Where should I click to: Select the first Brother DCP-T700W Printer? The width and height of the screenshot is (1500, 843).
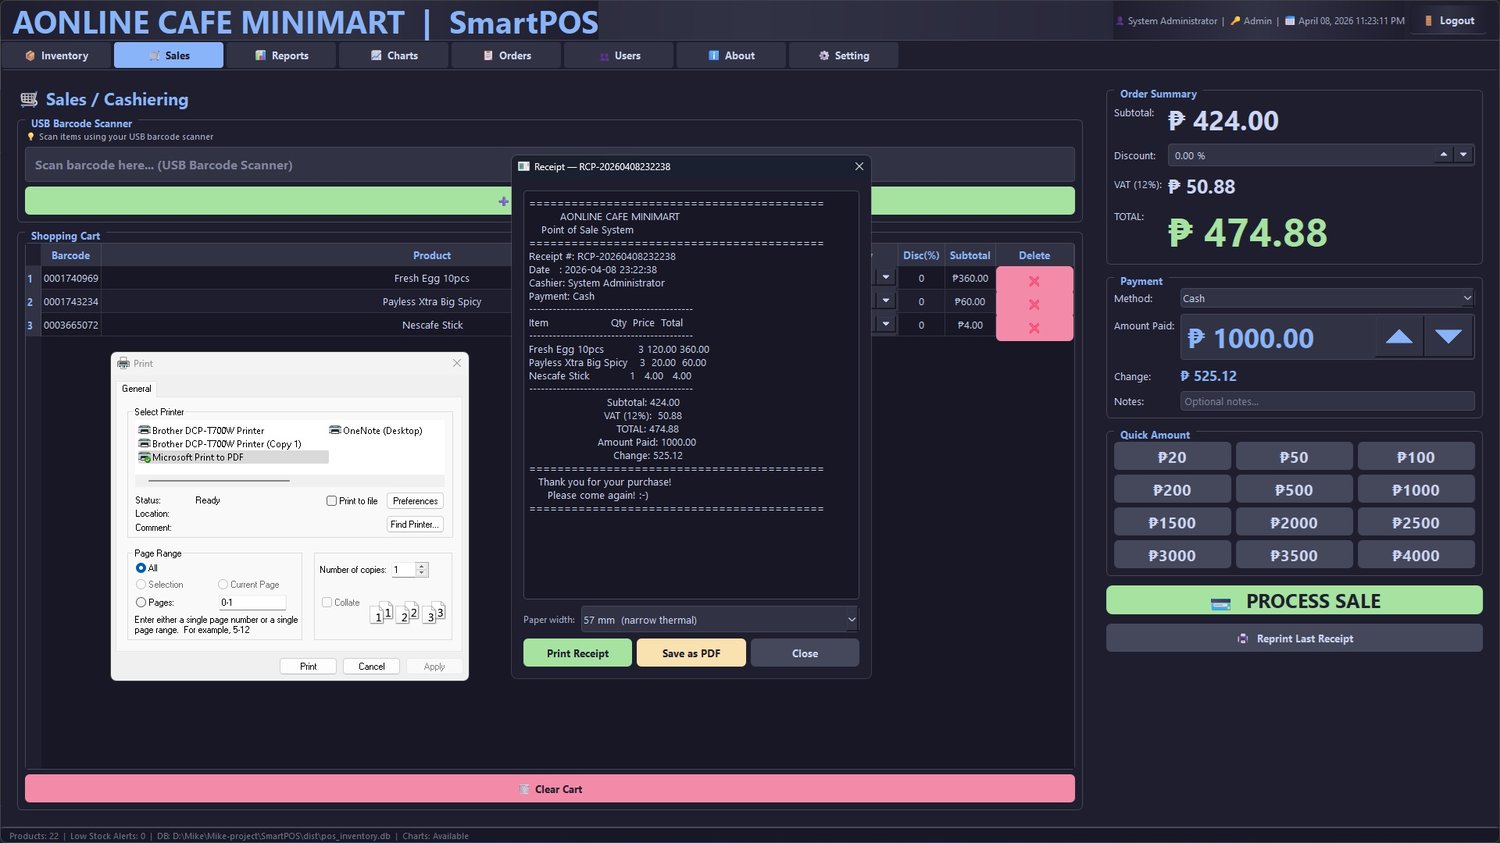[x=201, y=431]
